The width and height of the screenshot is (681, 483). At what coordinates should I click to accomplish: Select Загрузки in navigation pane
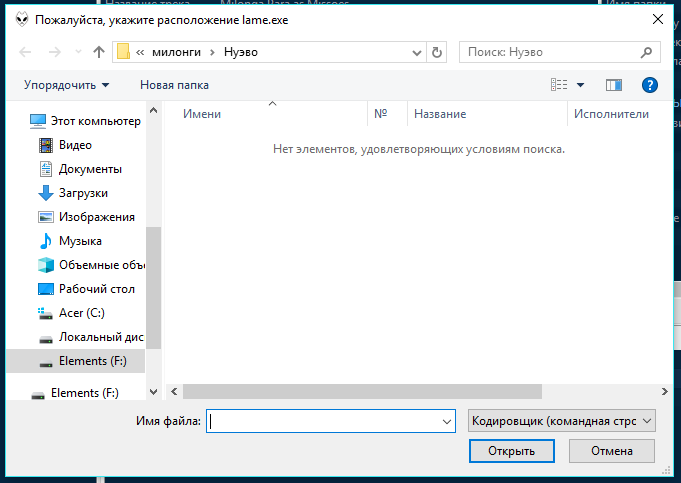[83, 193]
